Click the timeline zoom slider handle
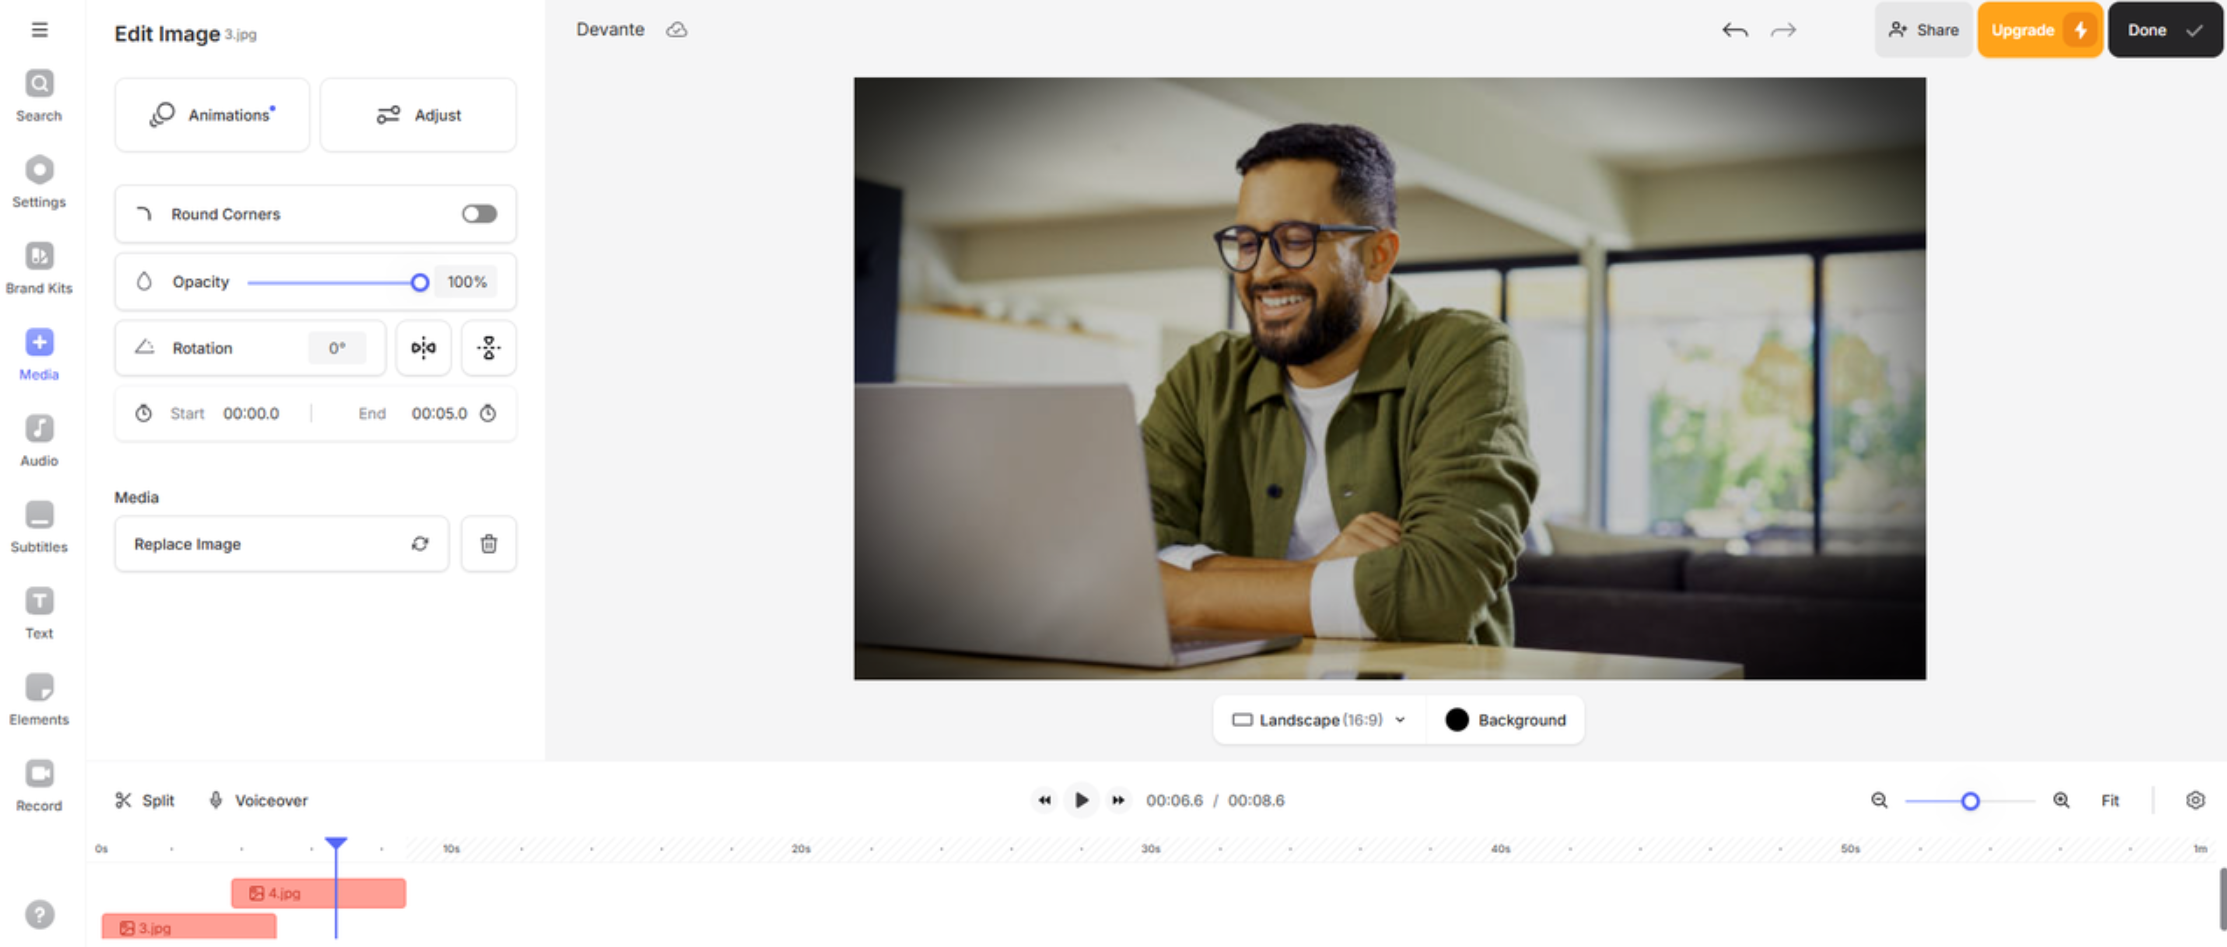Image resolution: width=2227 pixels, height=947 pixels. pyautogui.click(x=1970, y=801)
